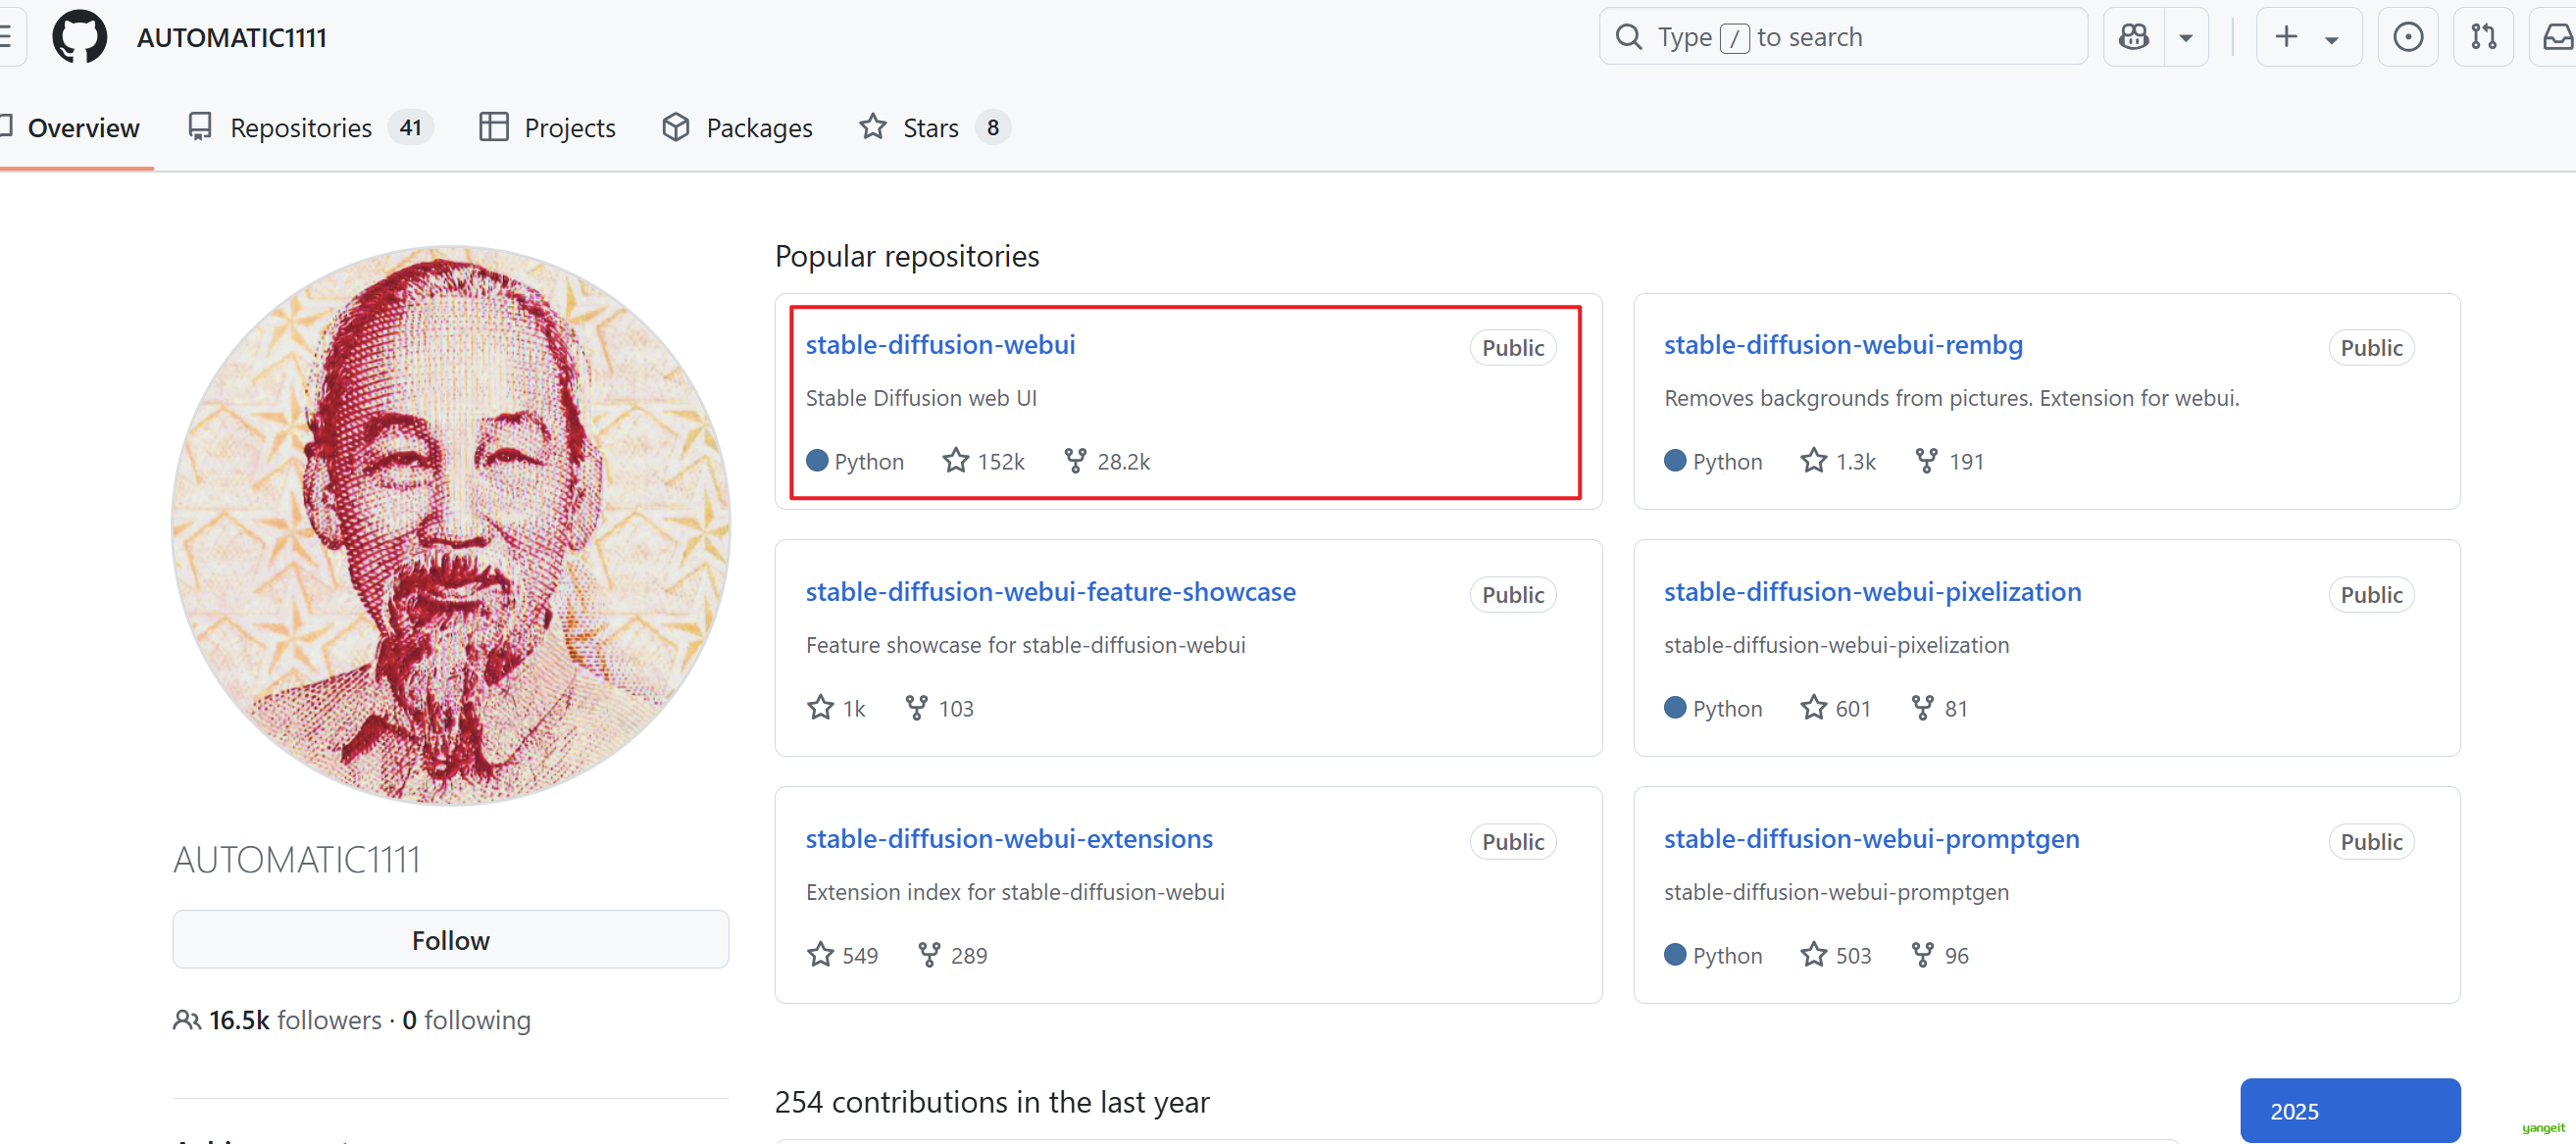The image size is (2576, 1144).
Task: Click AUTOMATIC1111 username in the header
Action: point(232,38)
